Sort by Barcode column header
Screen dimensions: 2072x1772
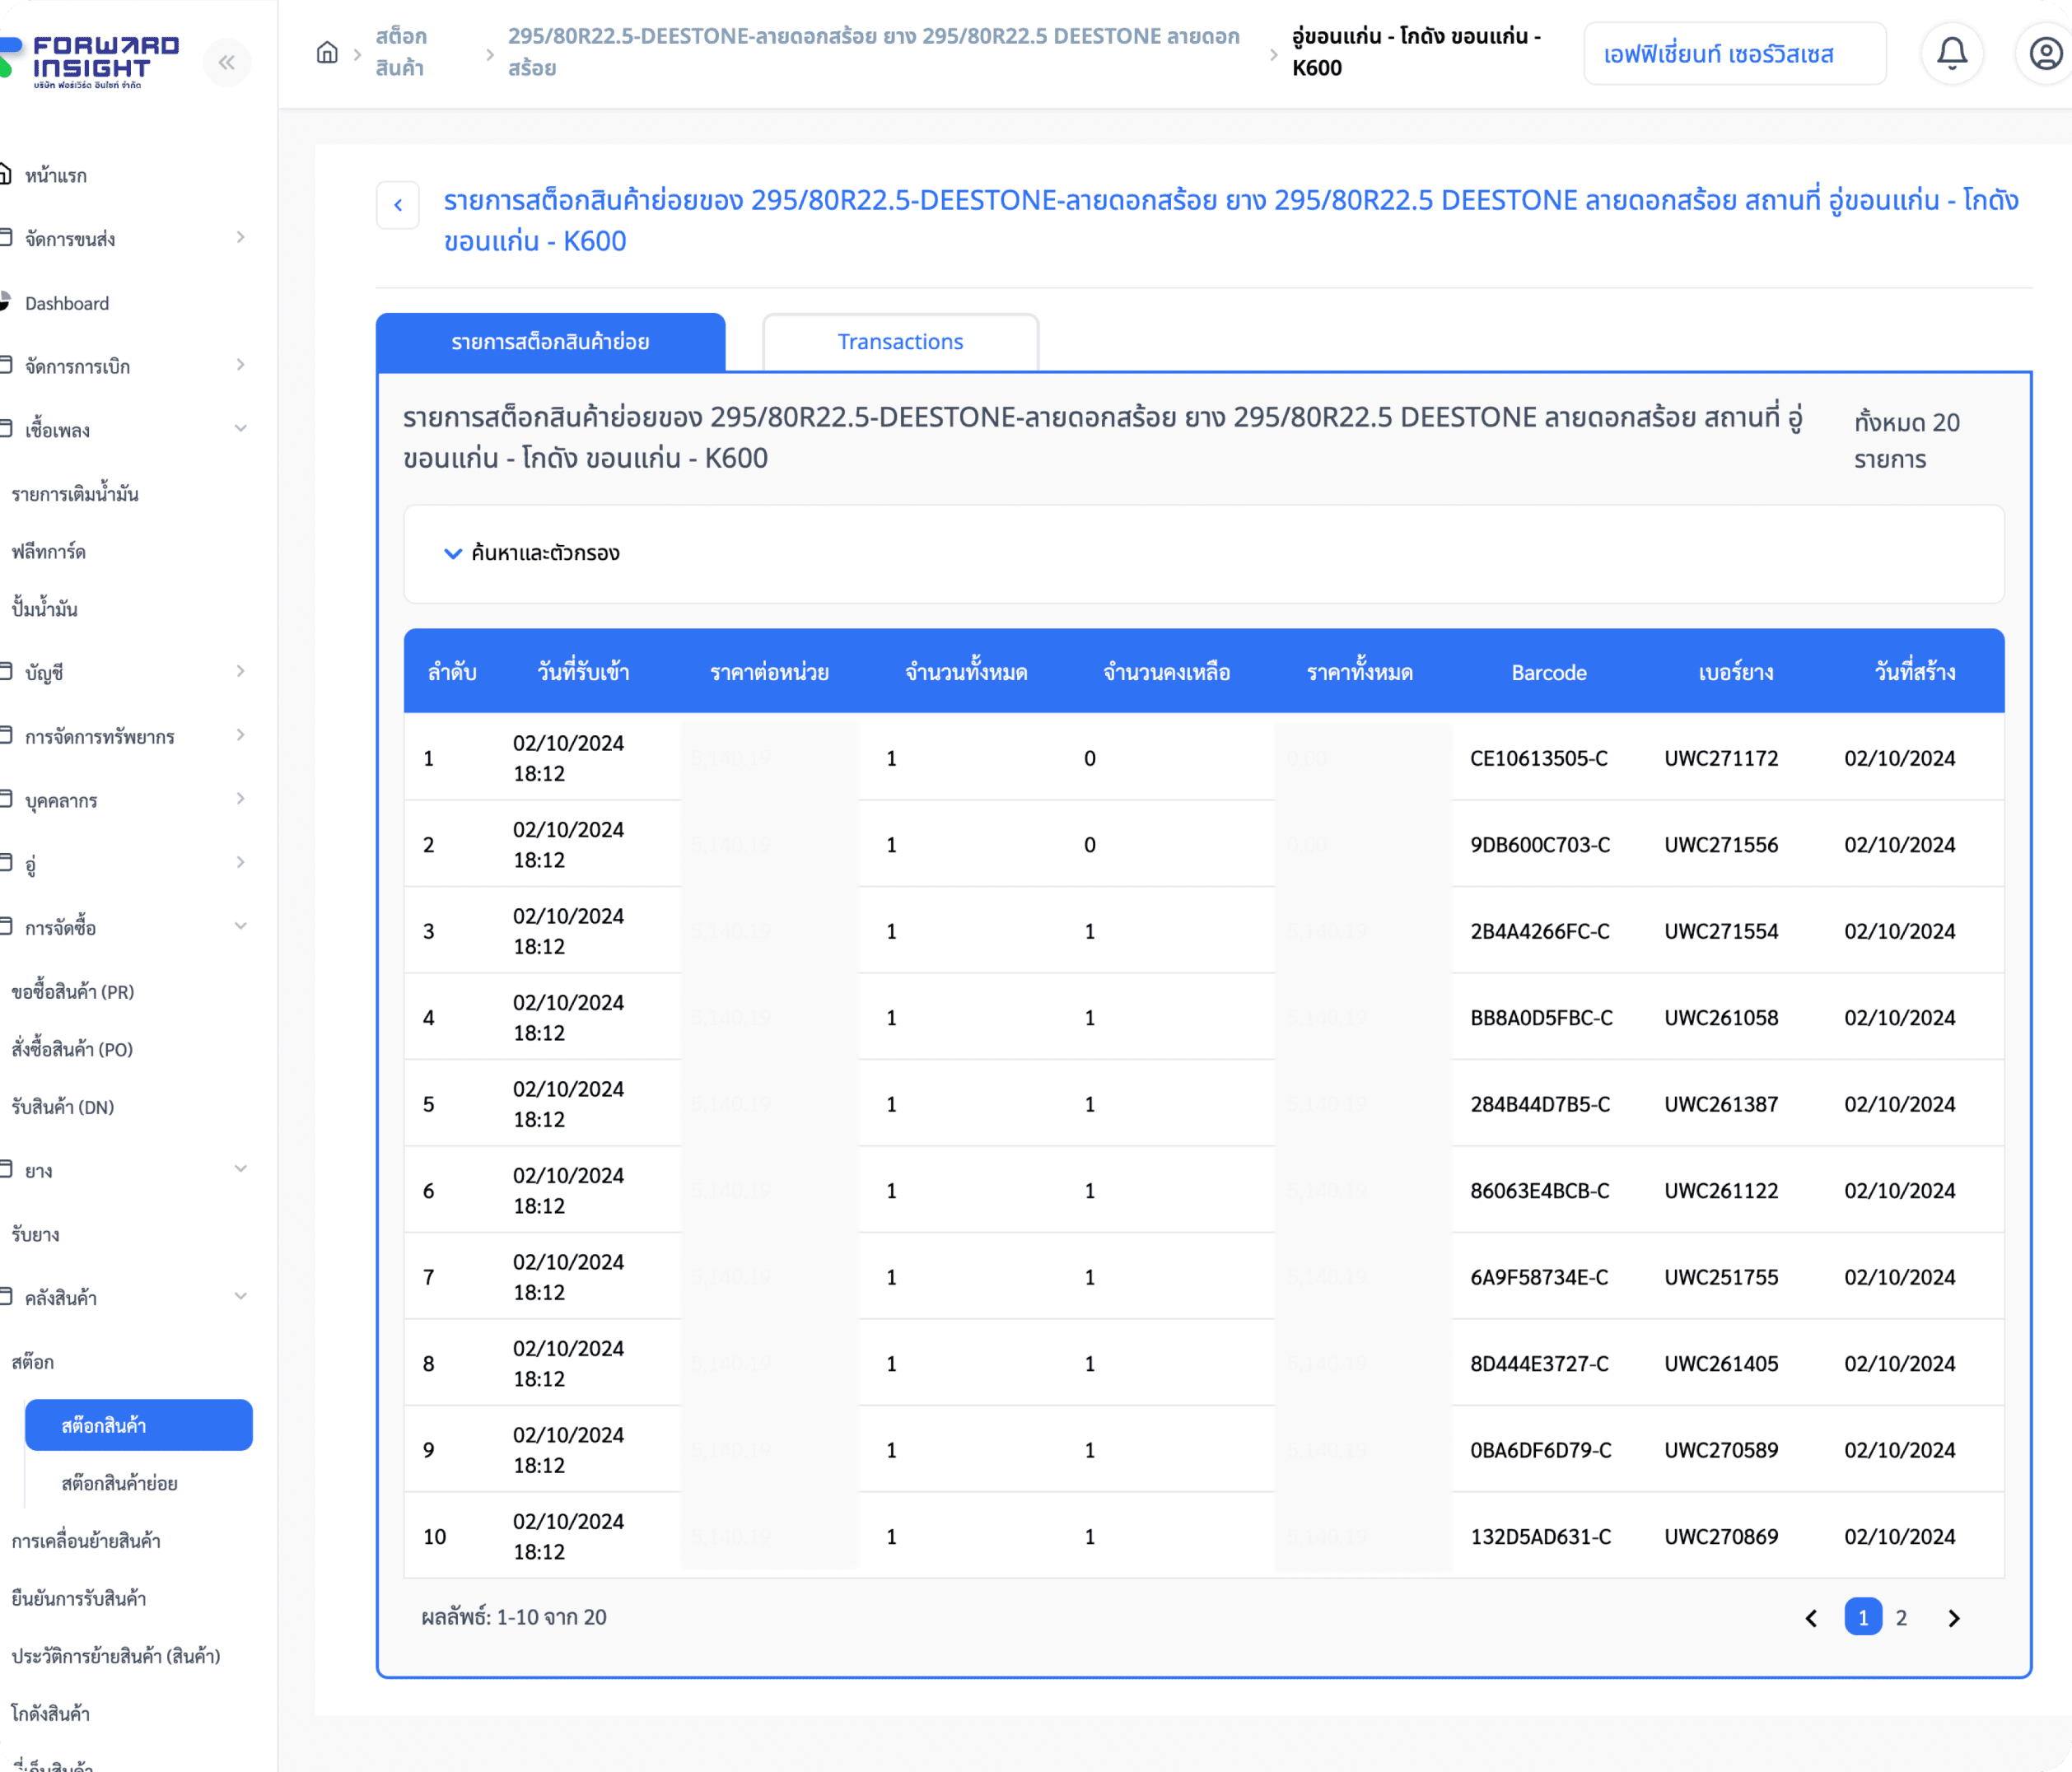(x=1548, y=672)
